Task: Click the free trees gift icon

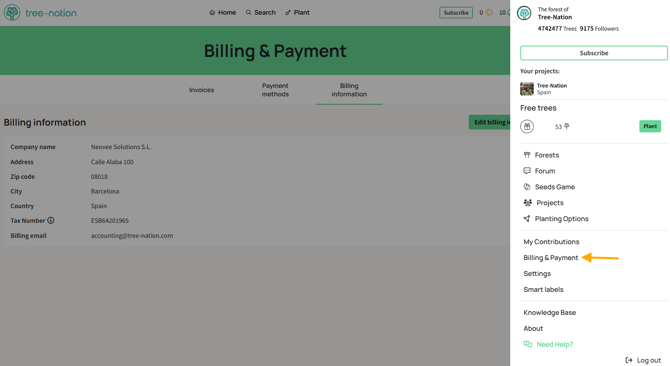Action: pos(527,126)
